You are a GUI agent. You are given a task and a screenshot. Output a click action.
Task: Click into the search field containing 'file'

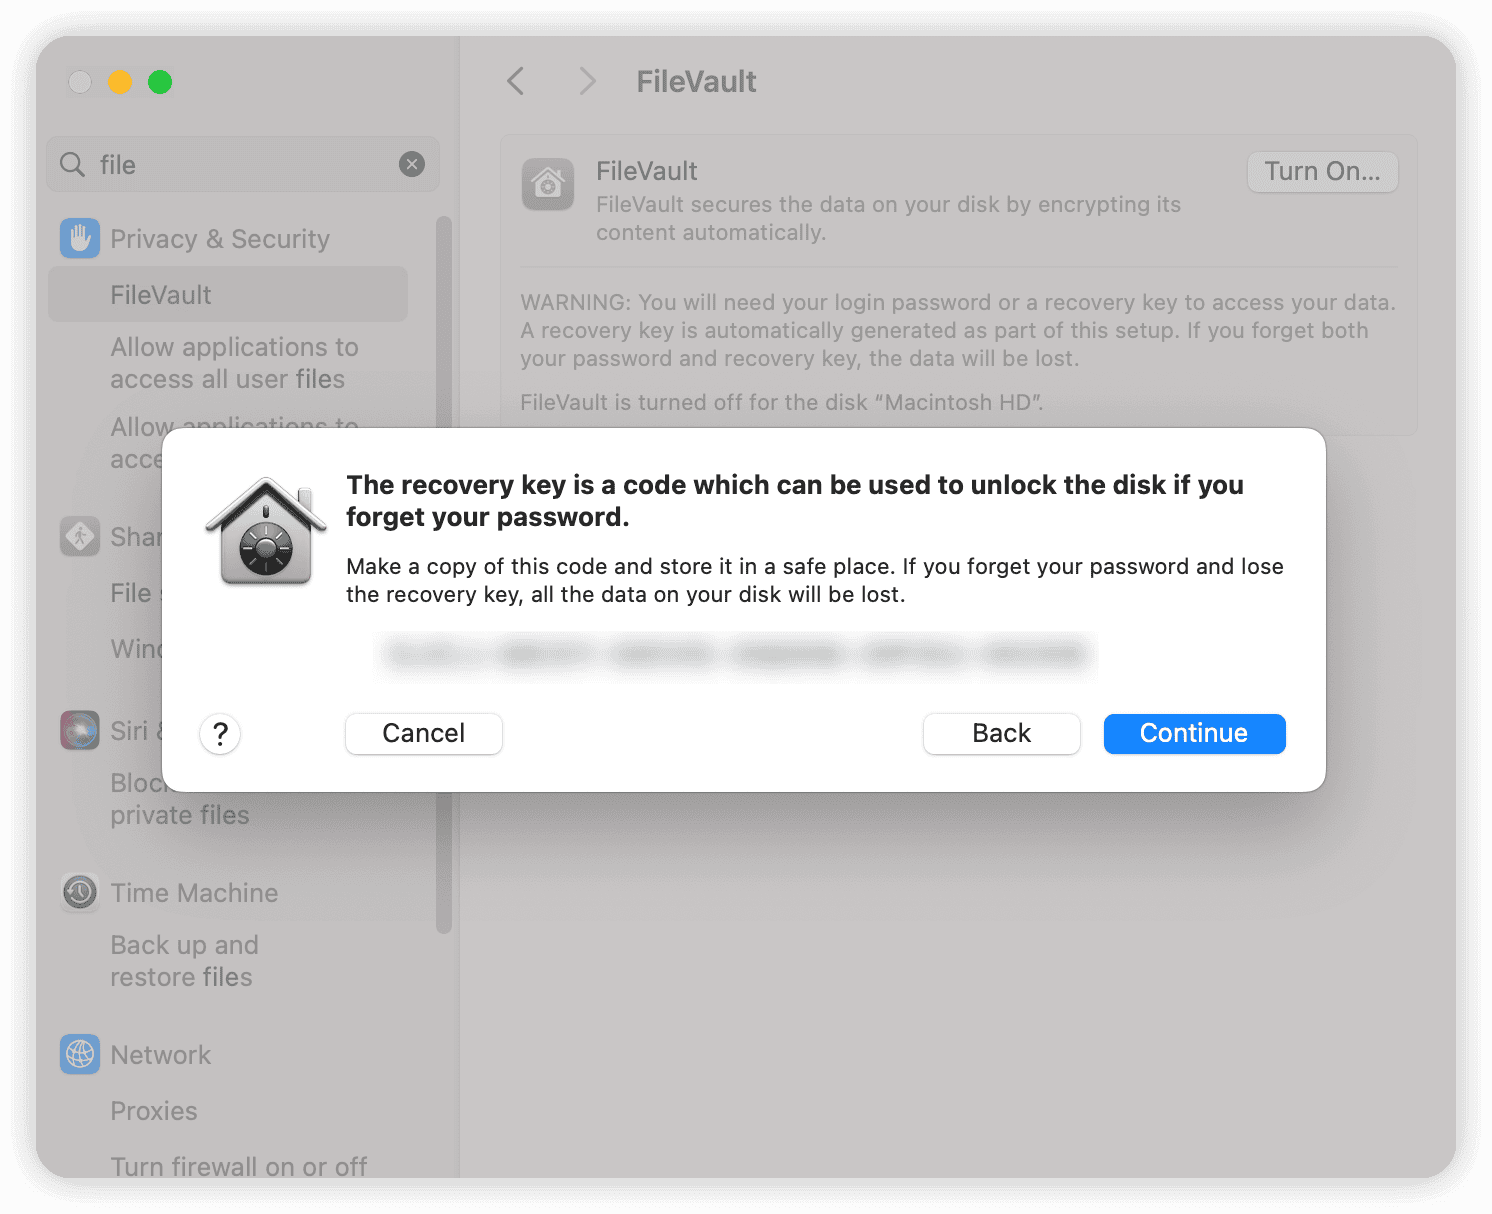pyautogui.click(x=243, y=164)
